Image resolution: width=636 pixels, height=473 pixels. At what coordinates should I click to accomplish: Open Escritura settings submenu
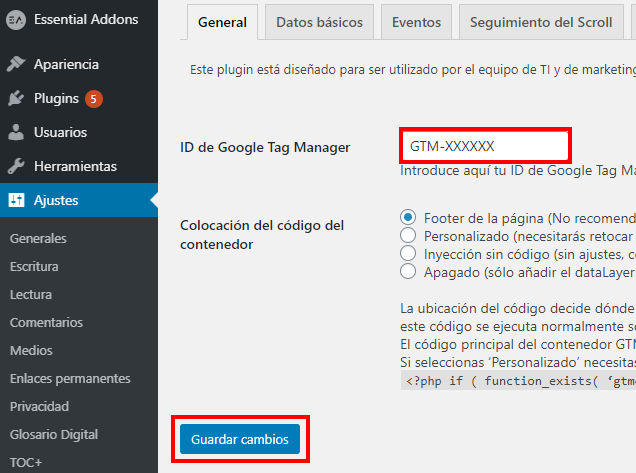pyautogui.click(x=34, y=267)
